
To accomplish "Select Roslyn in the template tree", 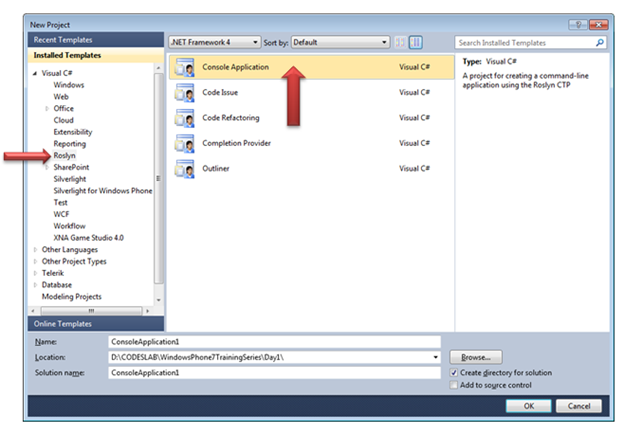I will coord(66,155).
